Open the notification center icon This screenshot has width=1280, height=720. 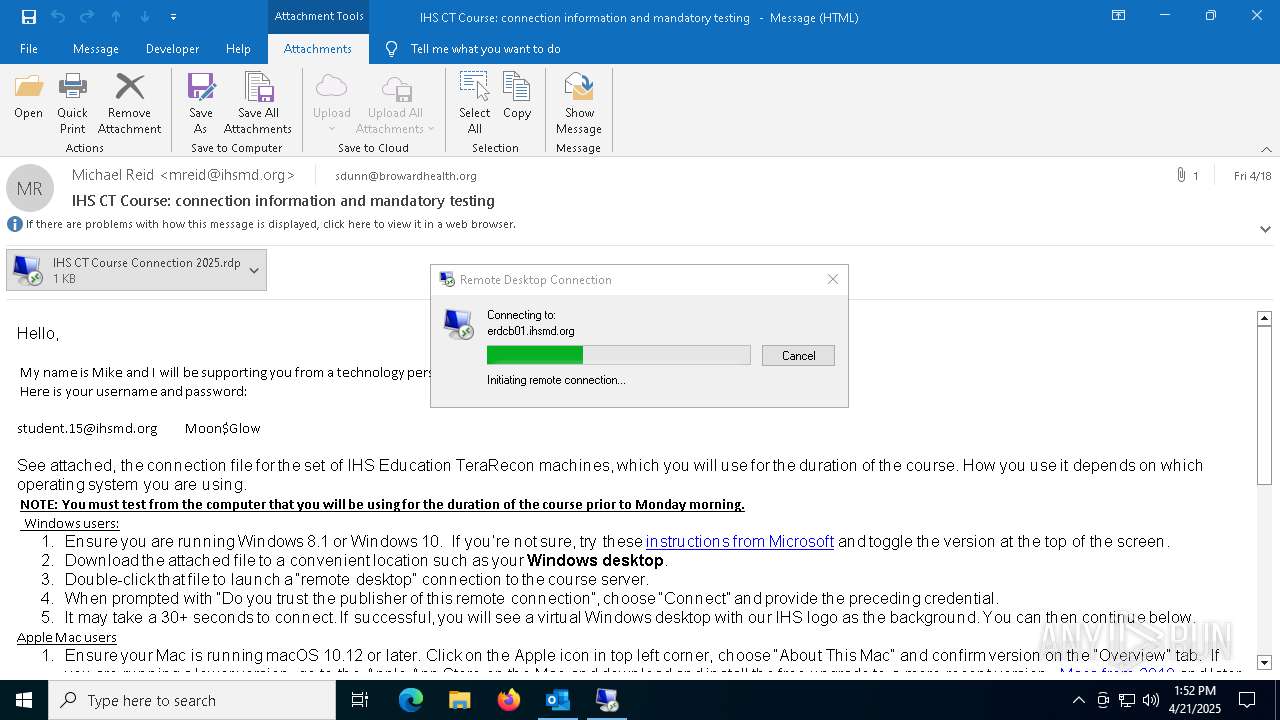[x=1246, y=700]
